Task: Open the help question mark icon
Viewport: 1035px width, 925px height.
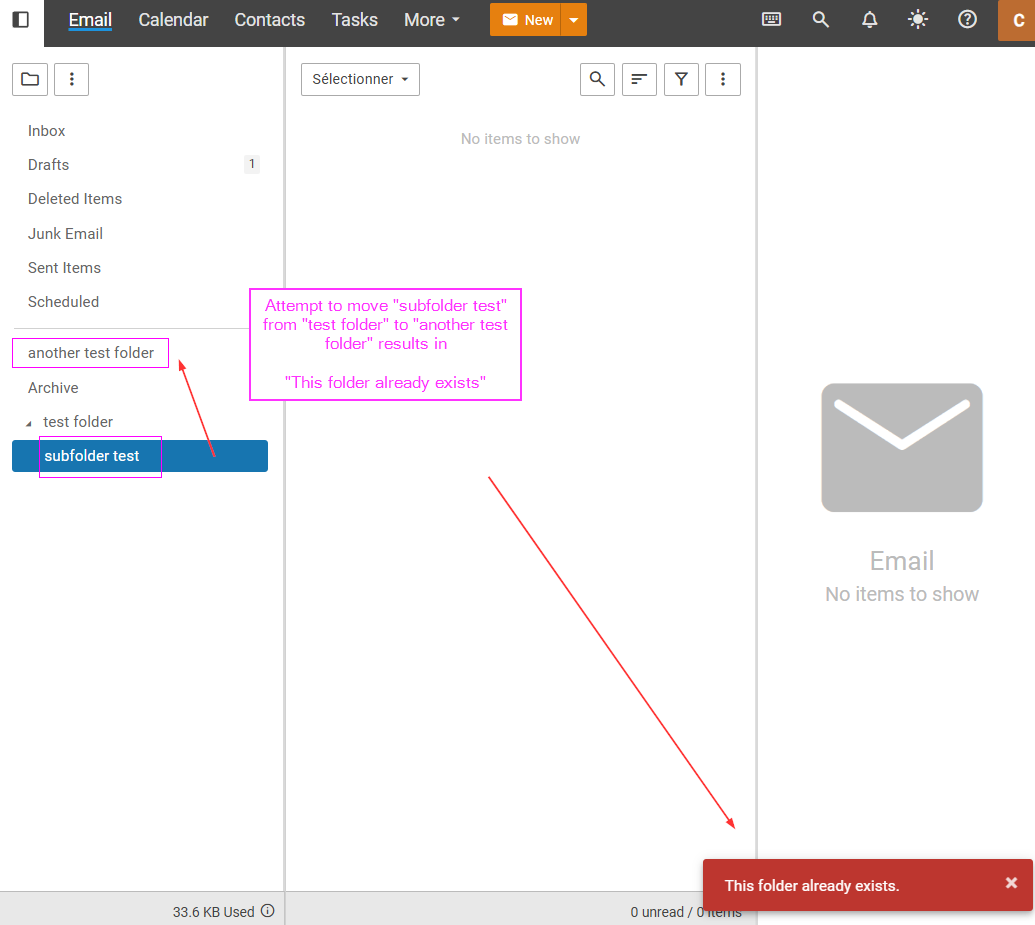Action: 967,20
